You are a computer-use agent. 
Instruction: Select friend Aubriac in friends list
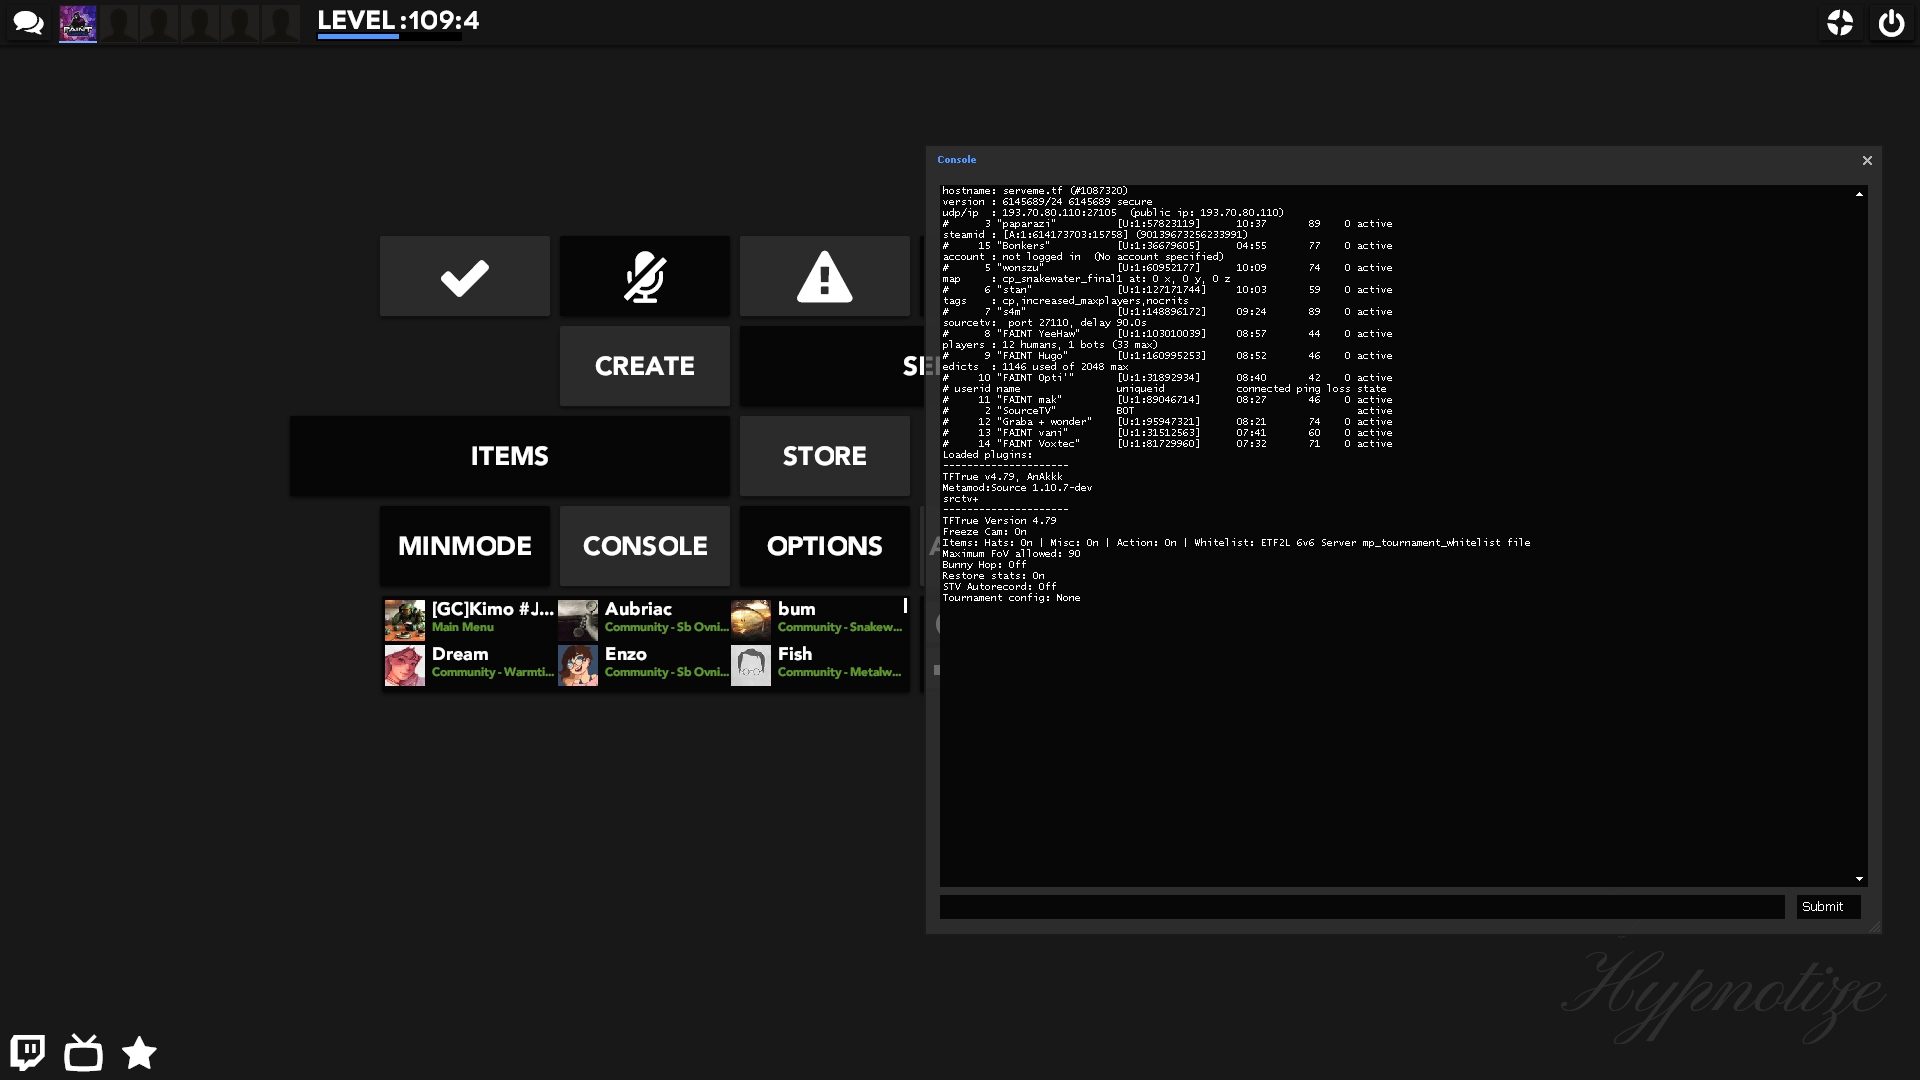click(642, 618)
